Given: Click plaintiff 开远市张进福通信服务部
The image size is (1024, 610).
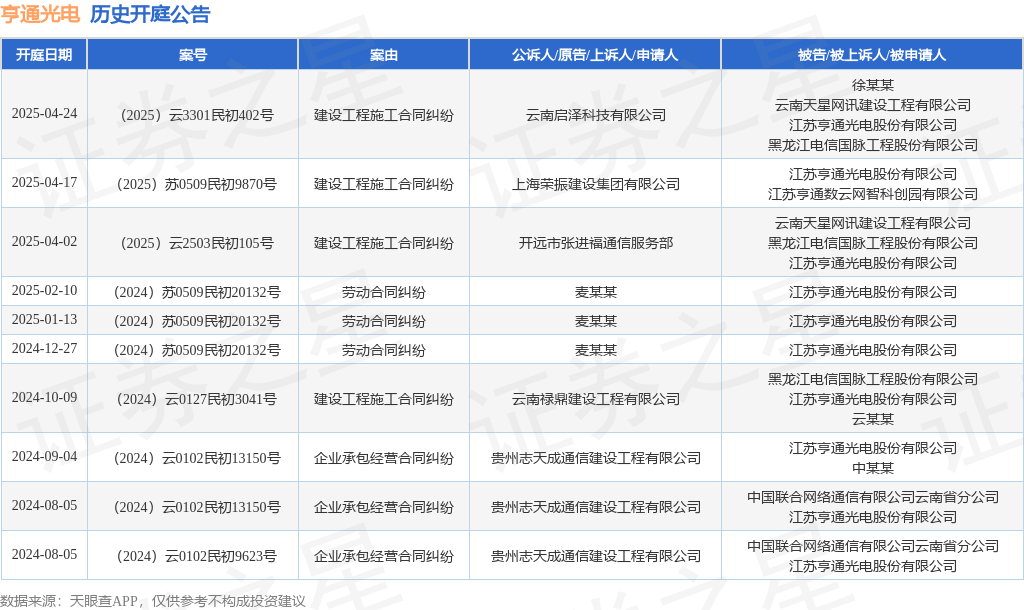Looking at the screenshot, I should click(596, 243).
